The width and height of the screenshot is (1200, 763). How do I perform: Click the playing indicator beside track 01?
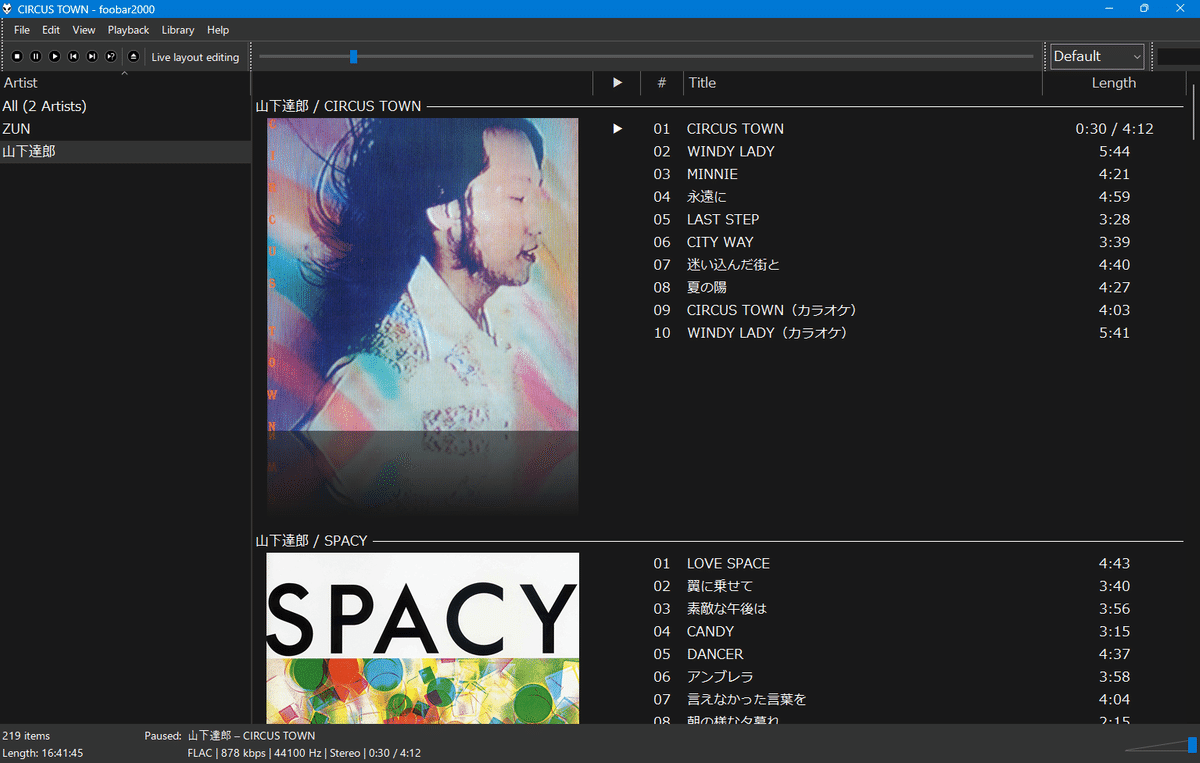coord(617,129)
